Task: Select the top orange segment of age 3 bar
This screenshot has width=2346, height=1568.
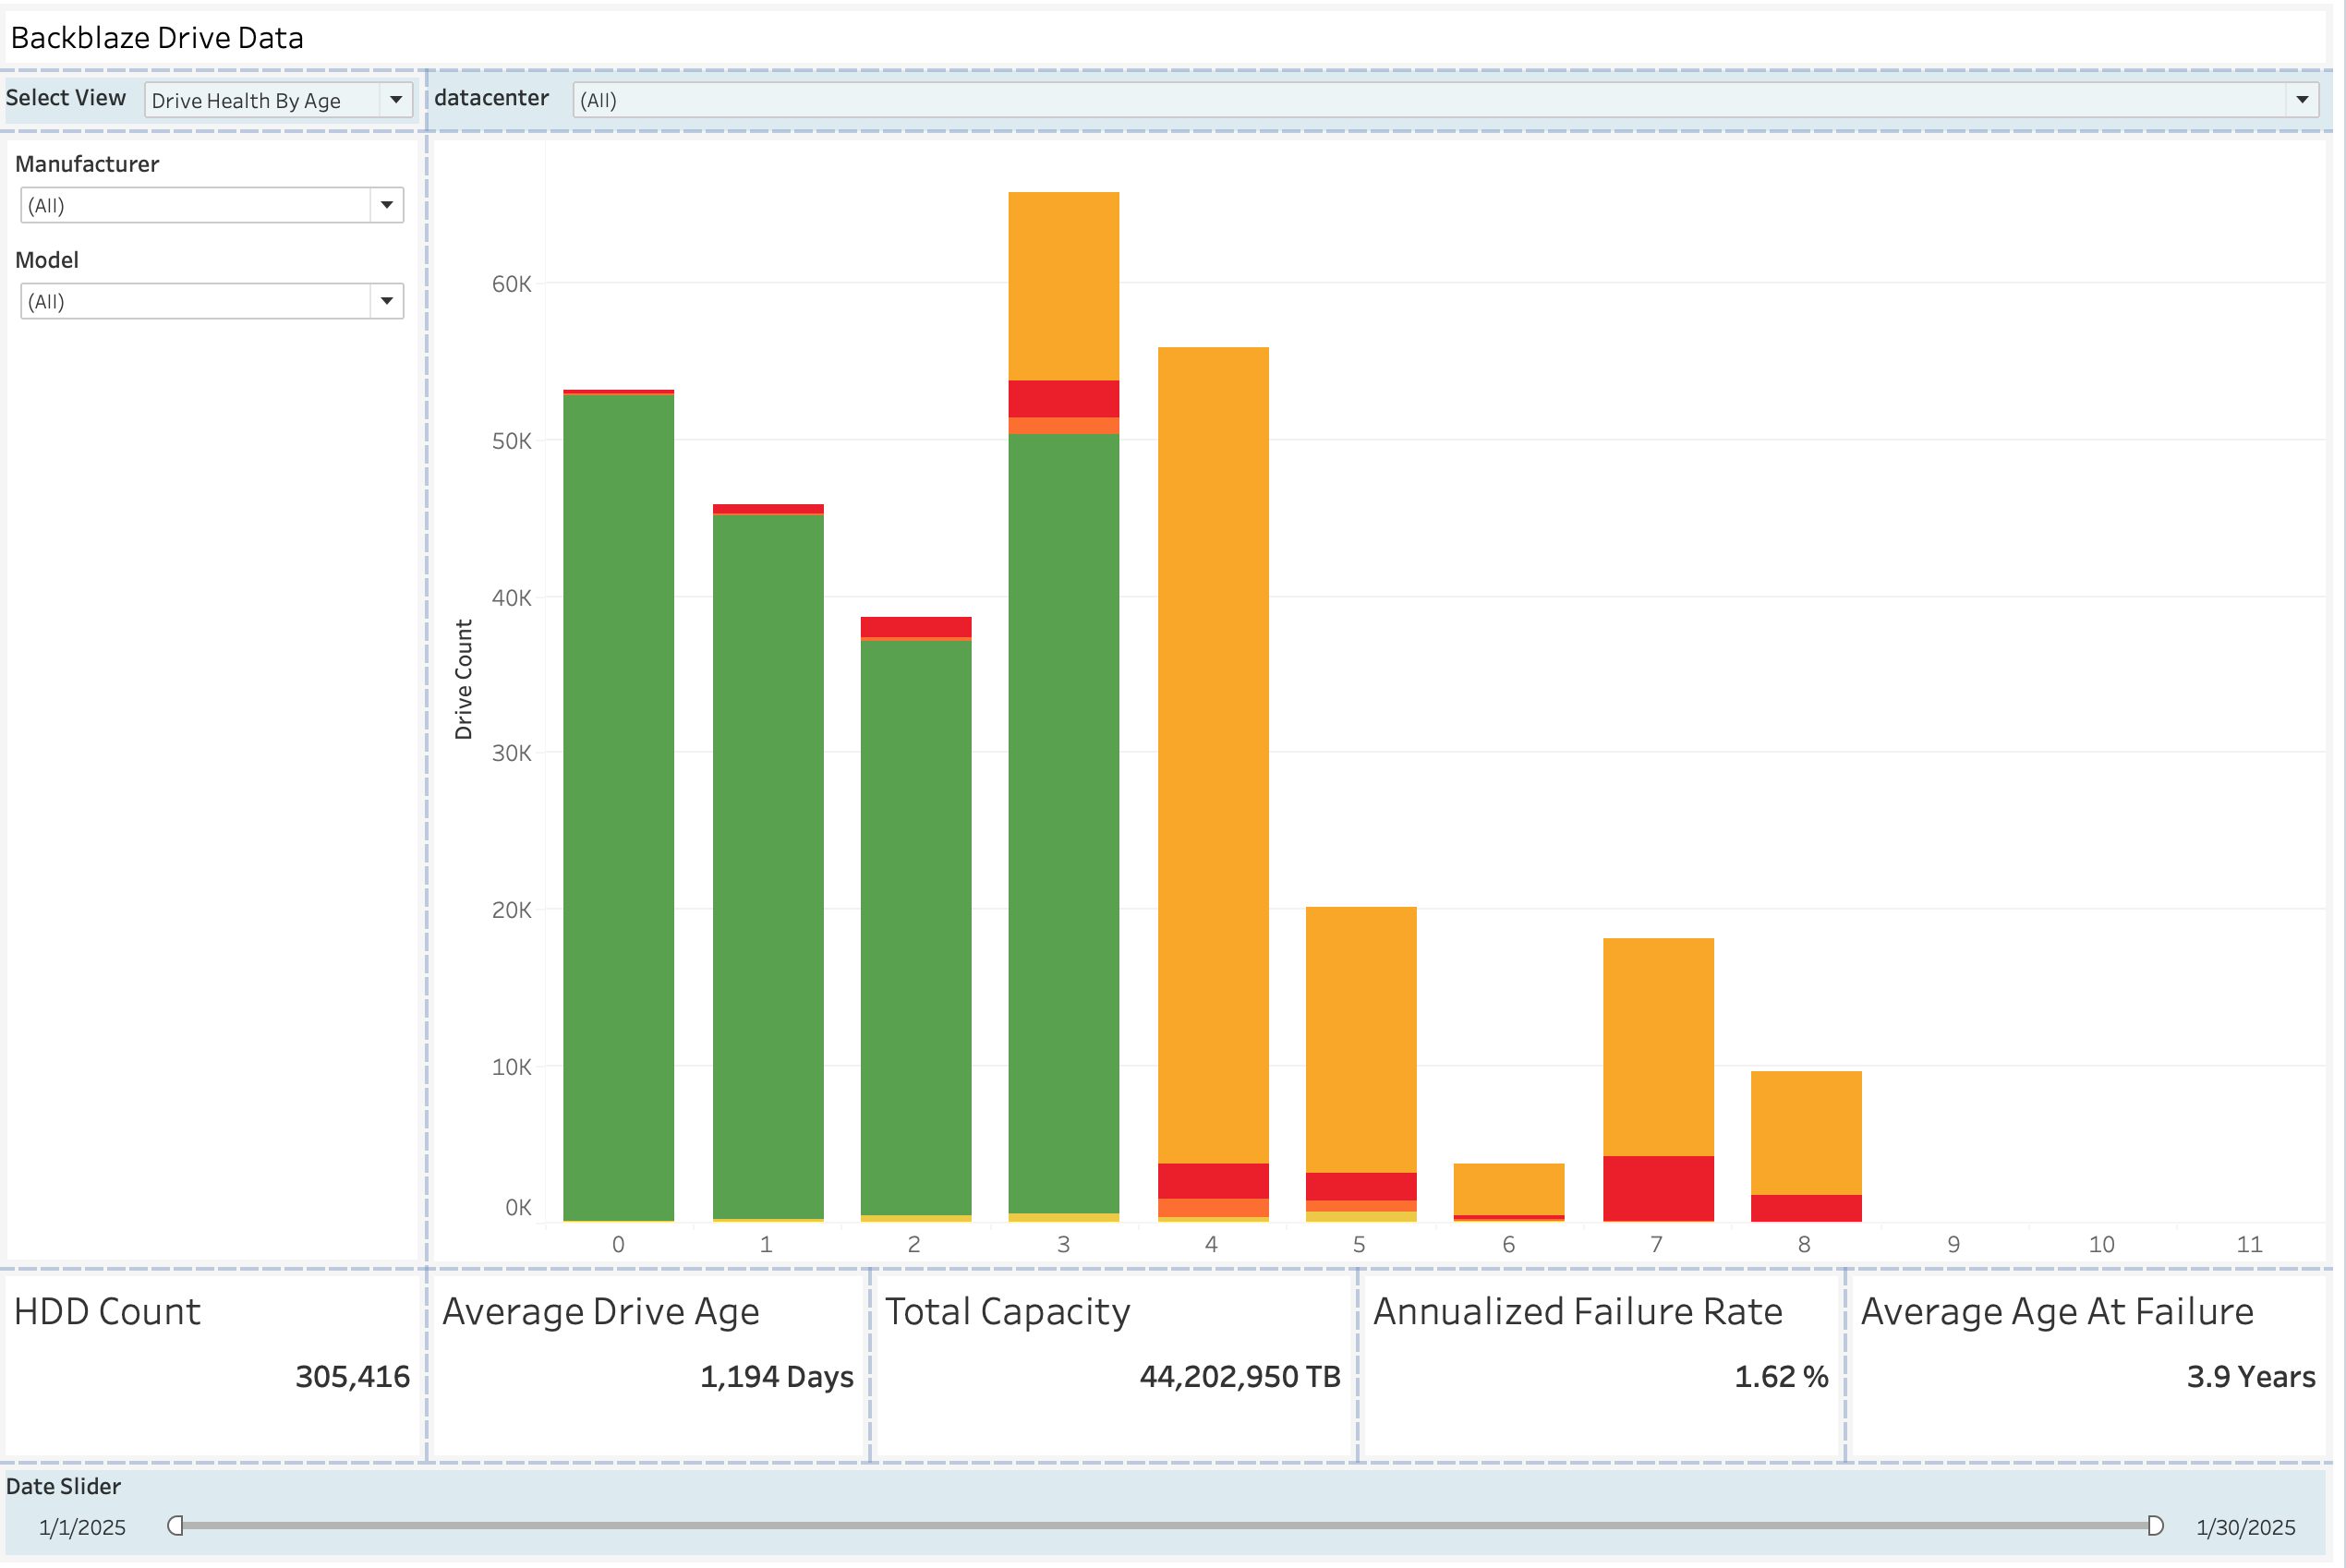Action: coord(1064,286)
